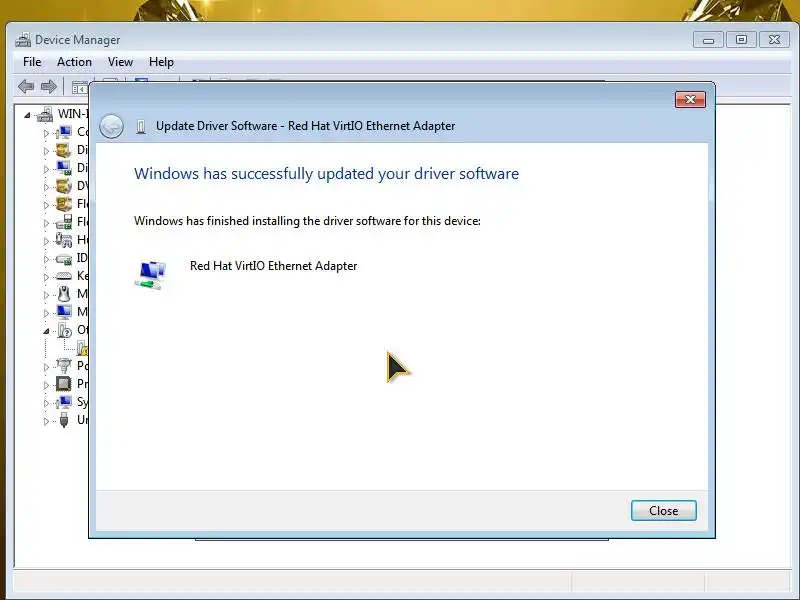Image resolution: width=800 pixels, height=600 pixels.
Task: Select the Universal Serial Bus controllers icon
Action: tap(64, 420)
